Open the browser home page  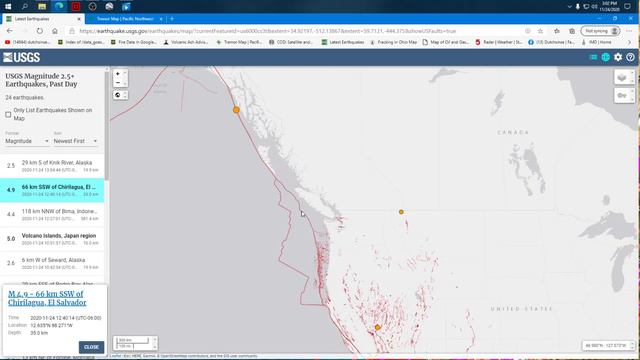pos(55,31)
